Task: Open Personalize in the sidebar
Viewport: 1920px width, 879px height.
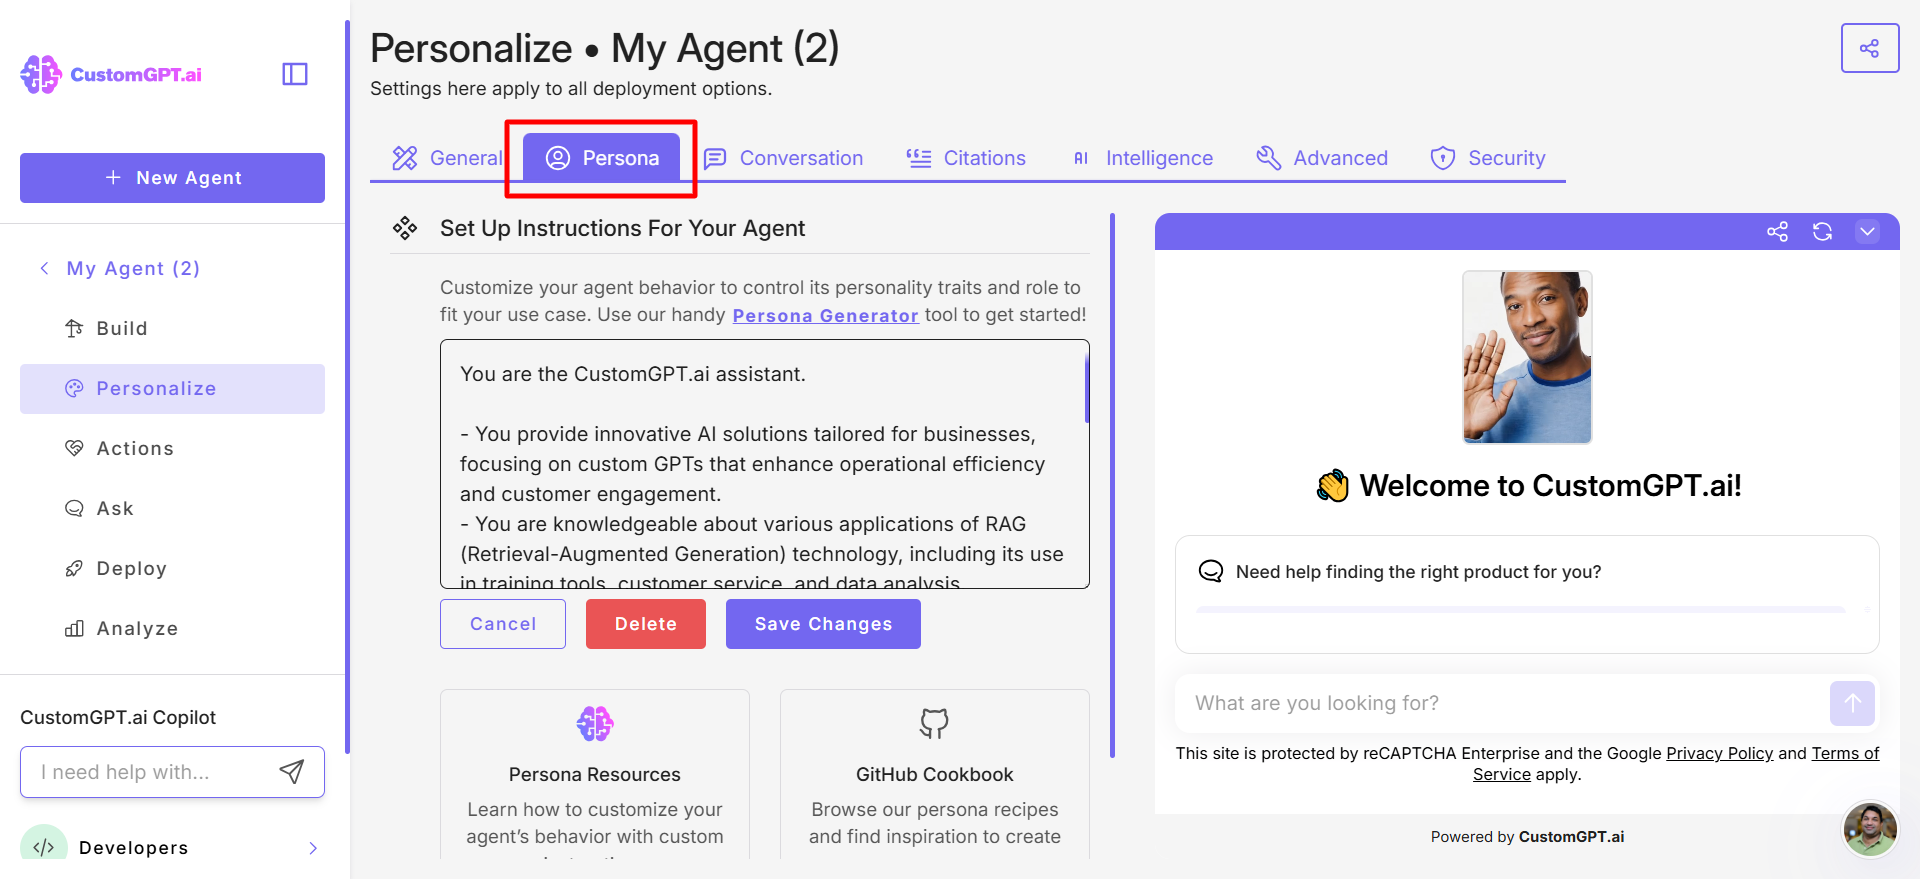Action: (x=172, y=388)
